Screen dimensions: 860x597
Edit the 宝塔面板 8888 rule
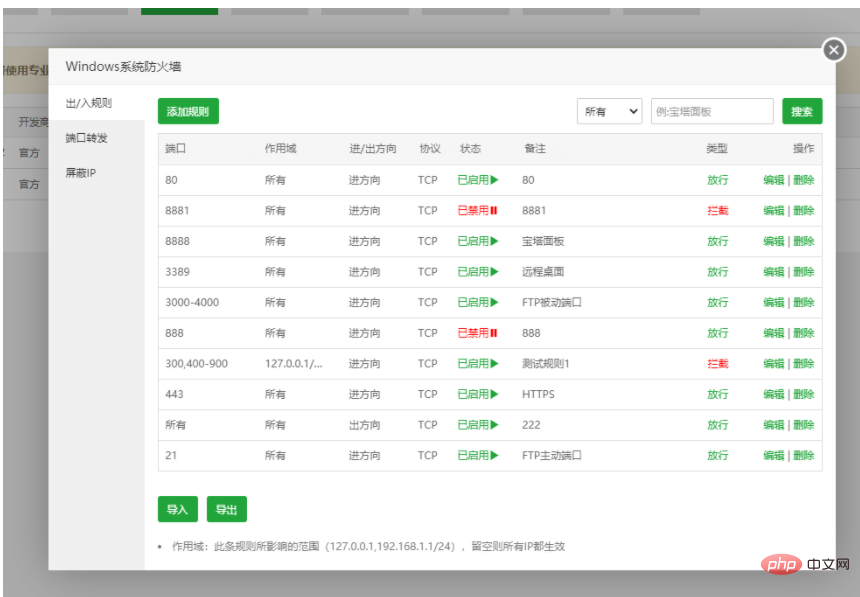pyautogui.click(x=774, y=241)
